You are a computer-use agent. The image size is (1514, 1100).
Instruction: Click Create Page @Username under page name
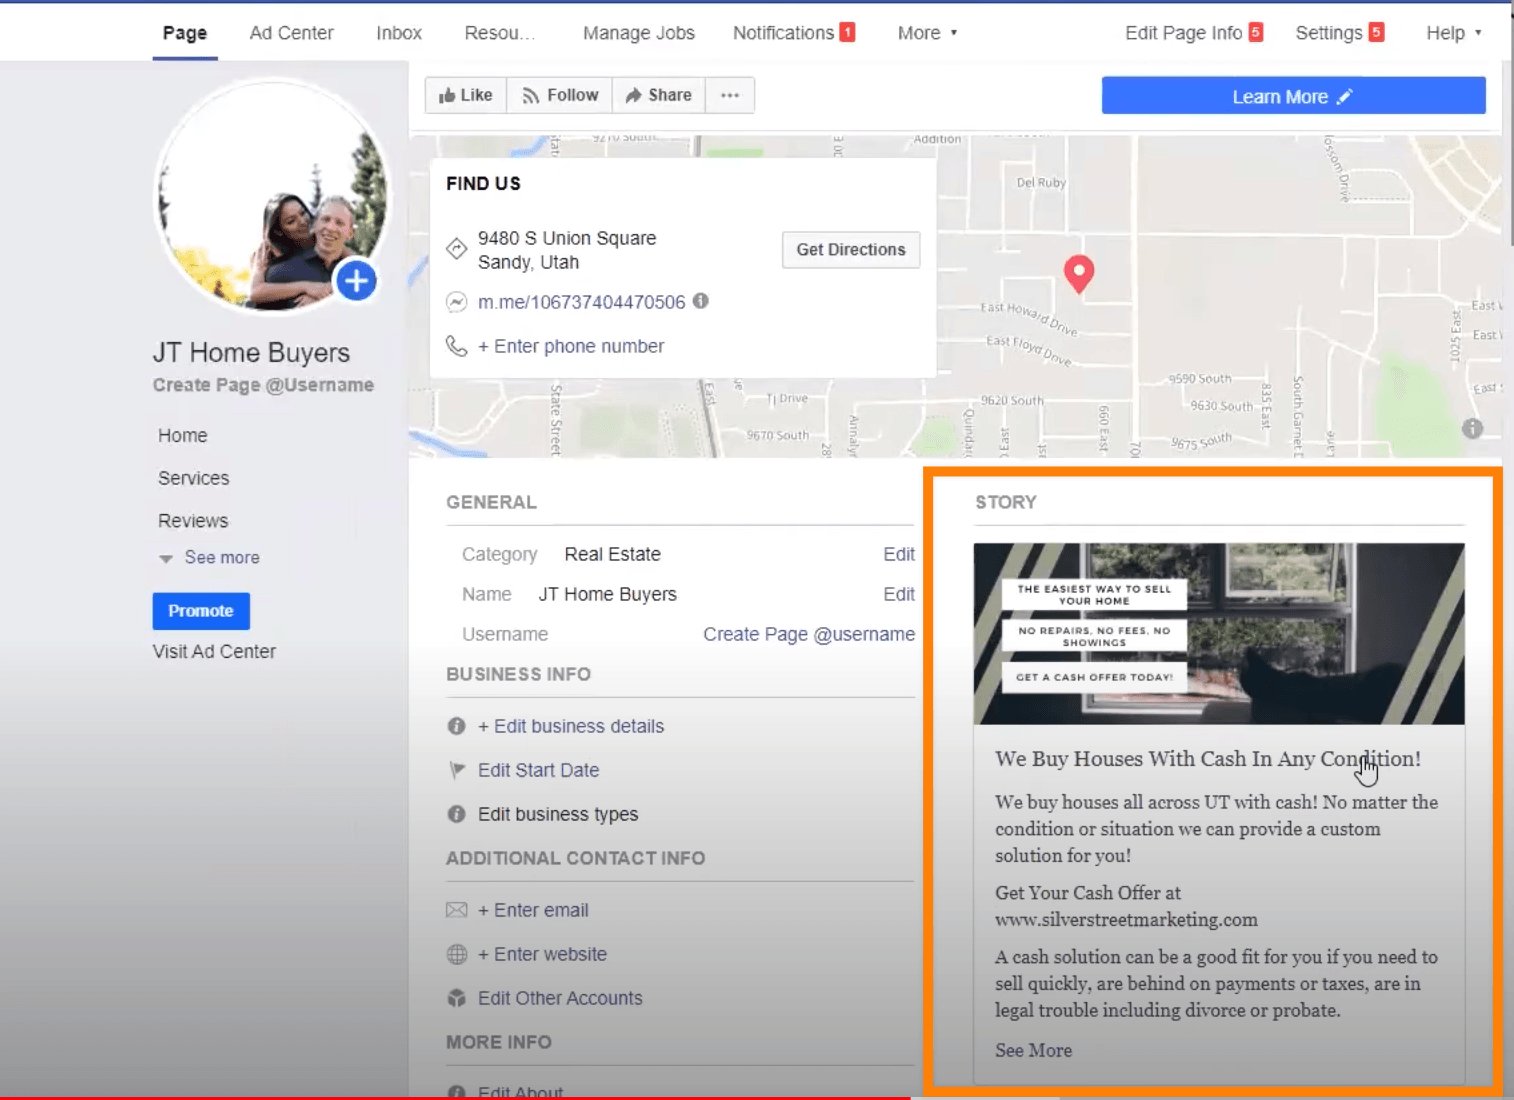[263, 385]
